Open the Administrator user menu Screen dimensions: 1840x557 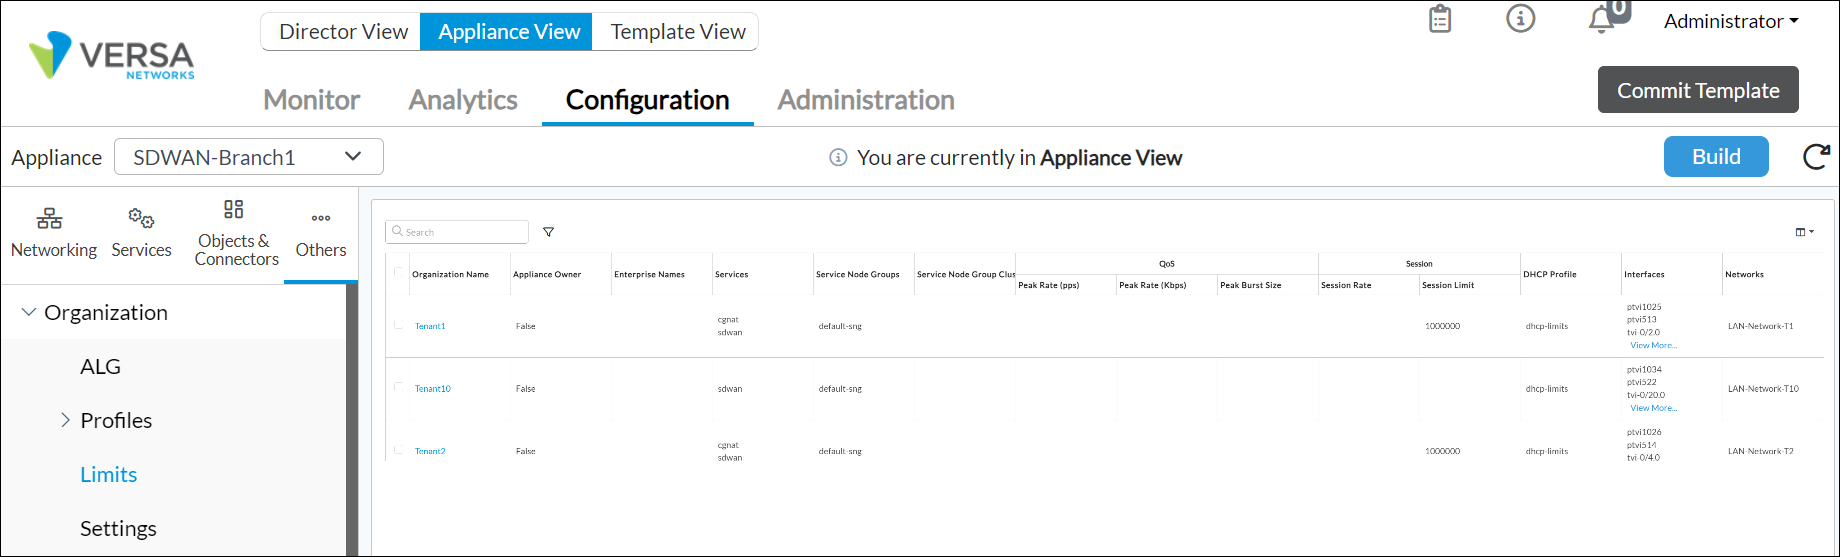coord(1730,21)
